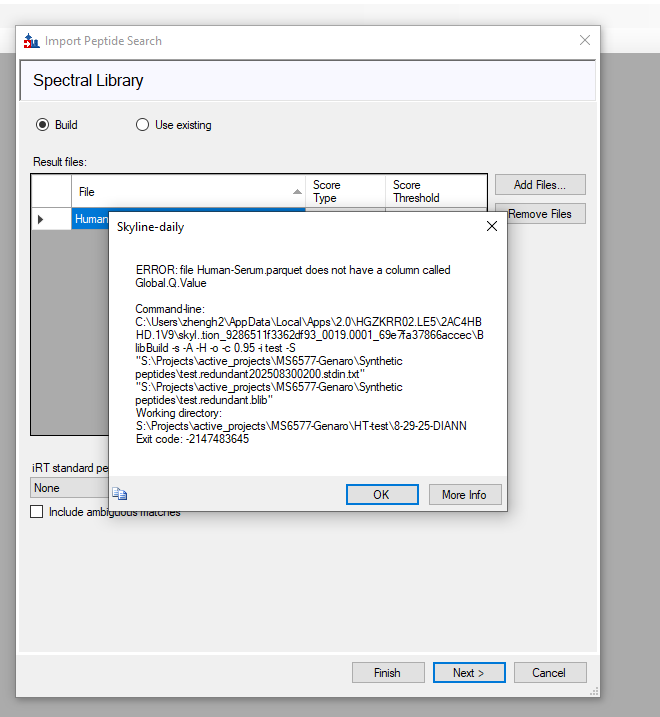This screenshot has width=660, height=717.
Task: Click the copy-to-clipboard icon in the error dialog
Action: [120, 493]
